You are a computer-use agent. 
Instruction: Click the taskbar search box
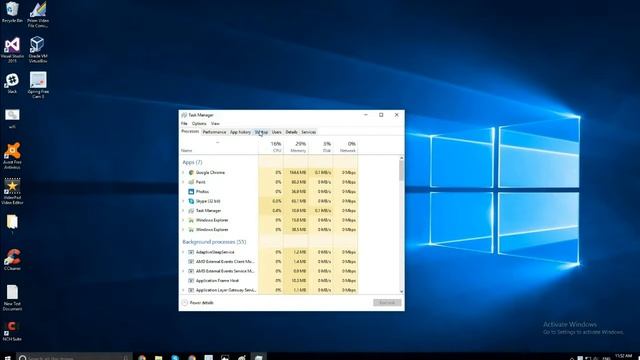pyautogui.click(x=75, y=357)
